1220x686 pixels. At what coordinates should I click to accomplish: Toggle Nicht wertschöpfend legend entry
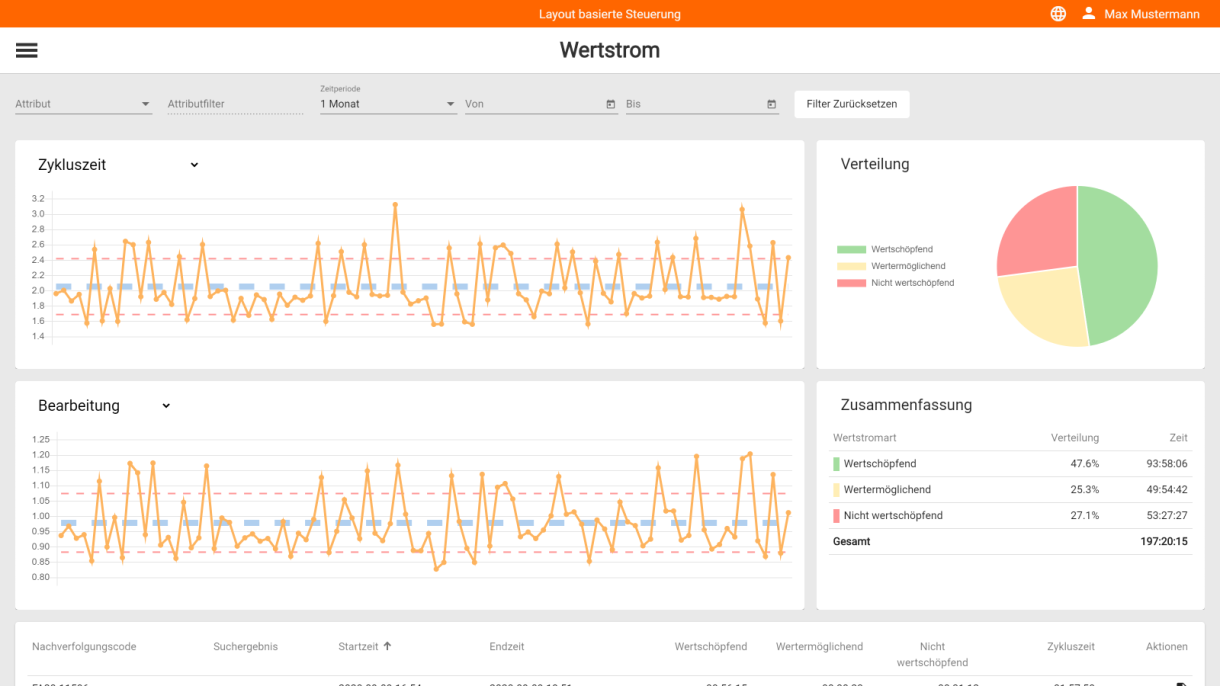point(895,283)
